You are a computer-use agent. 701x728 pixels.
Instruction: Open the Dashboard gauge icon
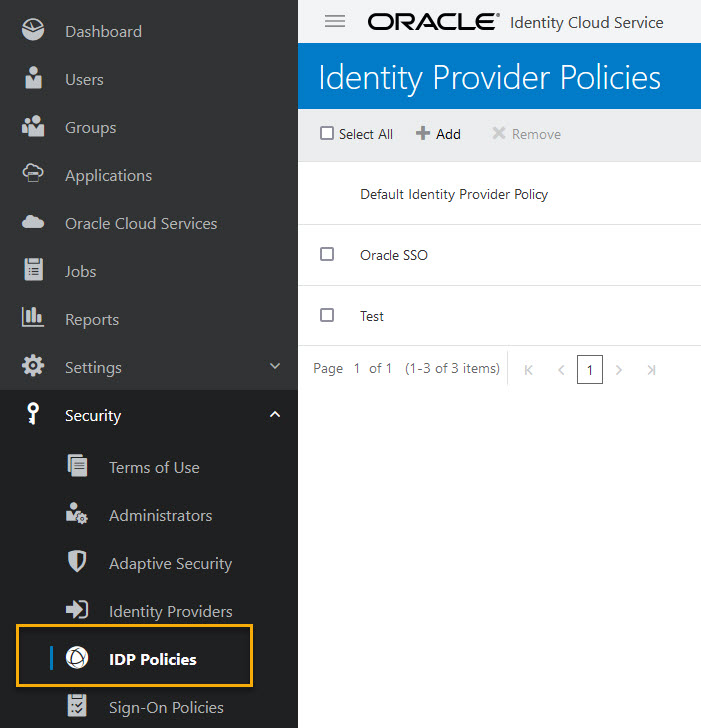(x=33, y=30)
